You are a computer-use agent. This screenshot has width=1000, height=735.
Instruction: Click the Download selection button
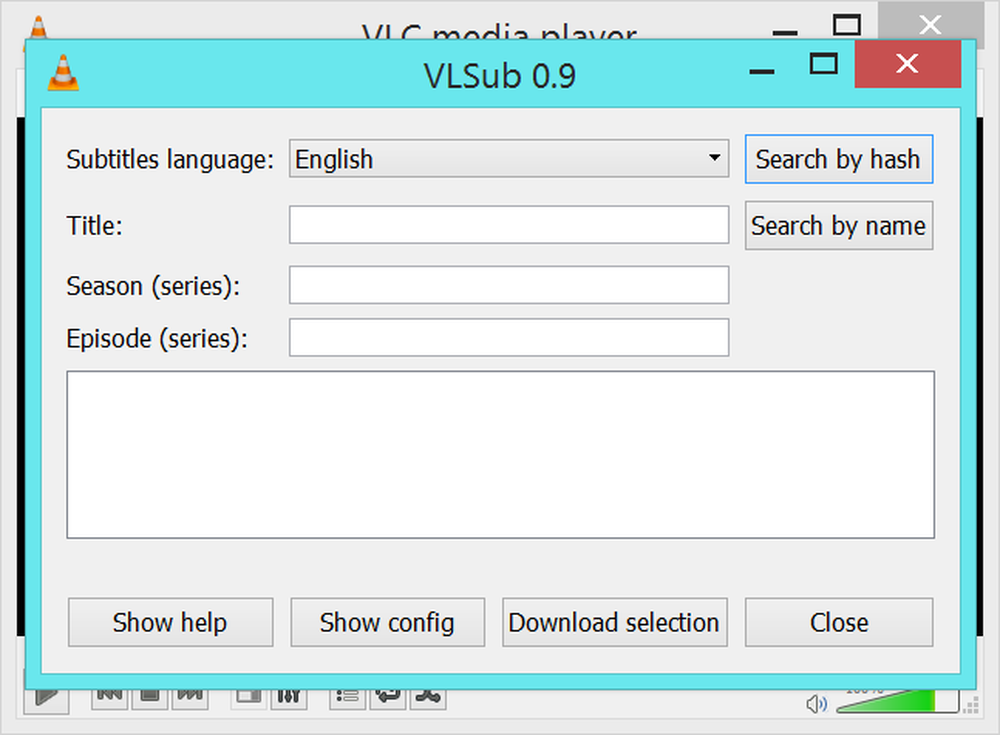point(615,622)
